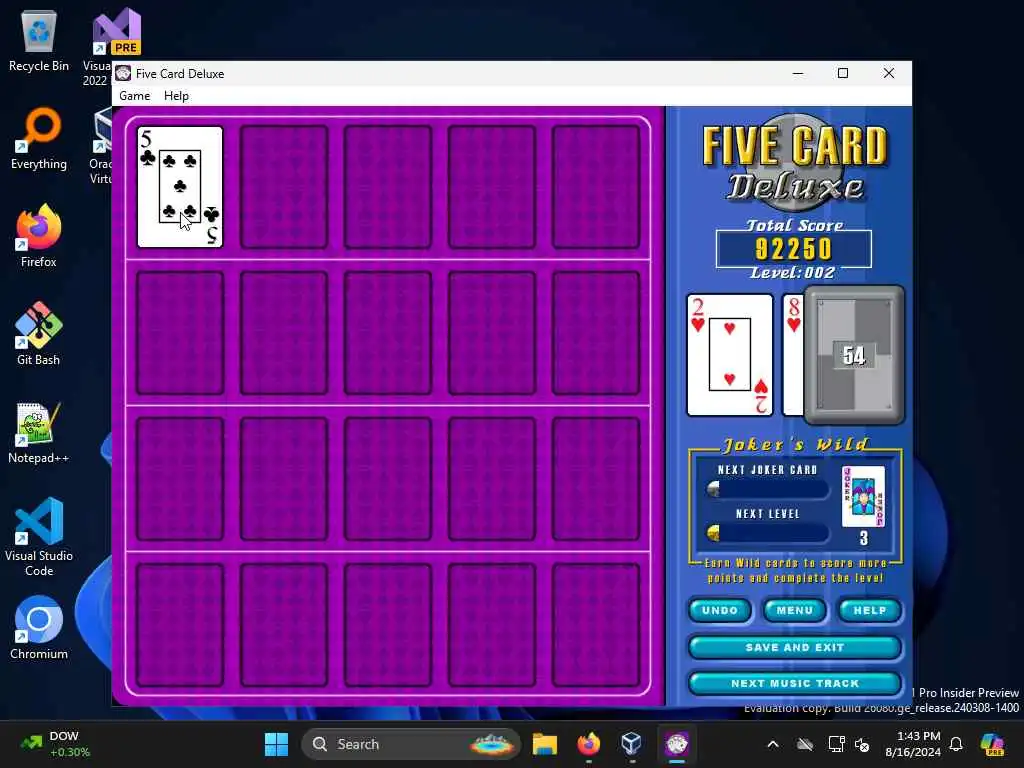The image size is (1024, 768).
Task: Open the notifications bell
Action: pyautogui.click(x=956, y=744)
